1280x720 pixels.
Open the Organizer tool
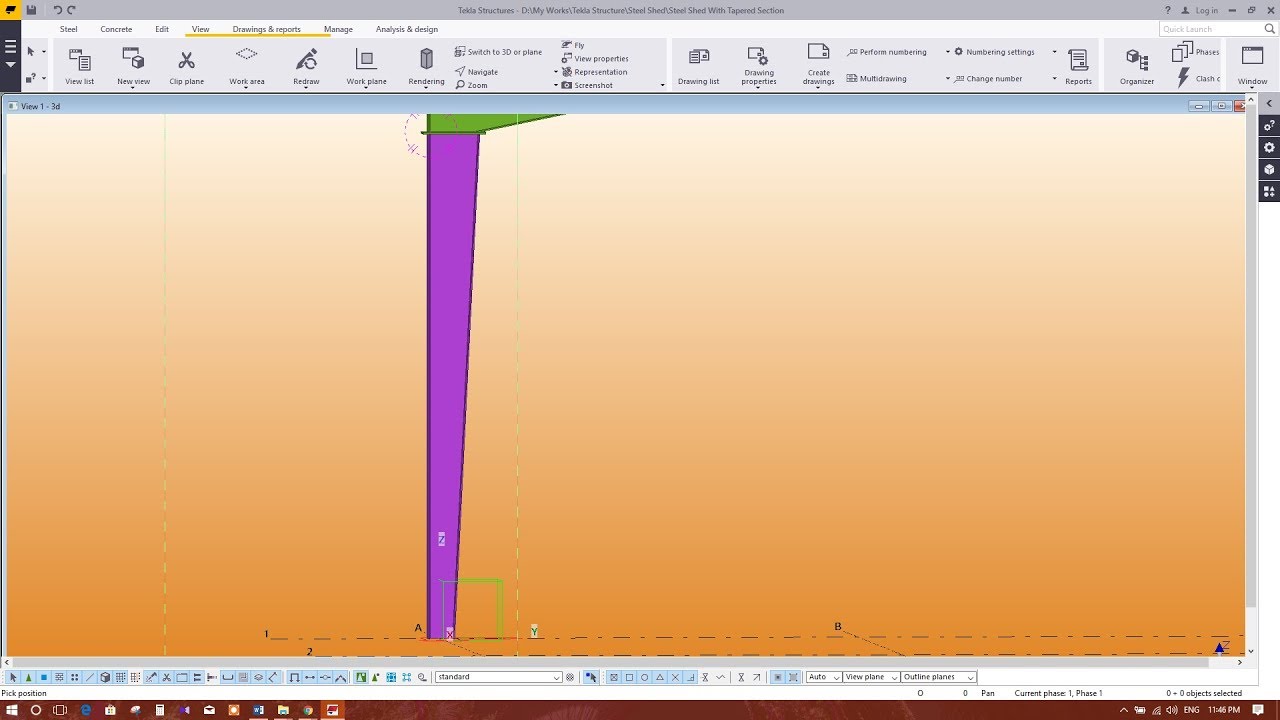tap(1135, 62)
